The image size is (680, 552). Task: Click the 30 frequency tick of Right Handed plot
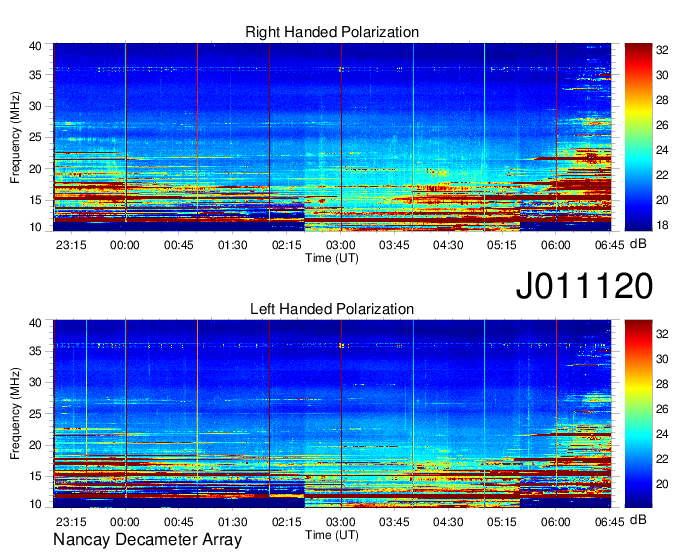[35, 106]
